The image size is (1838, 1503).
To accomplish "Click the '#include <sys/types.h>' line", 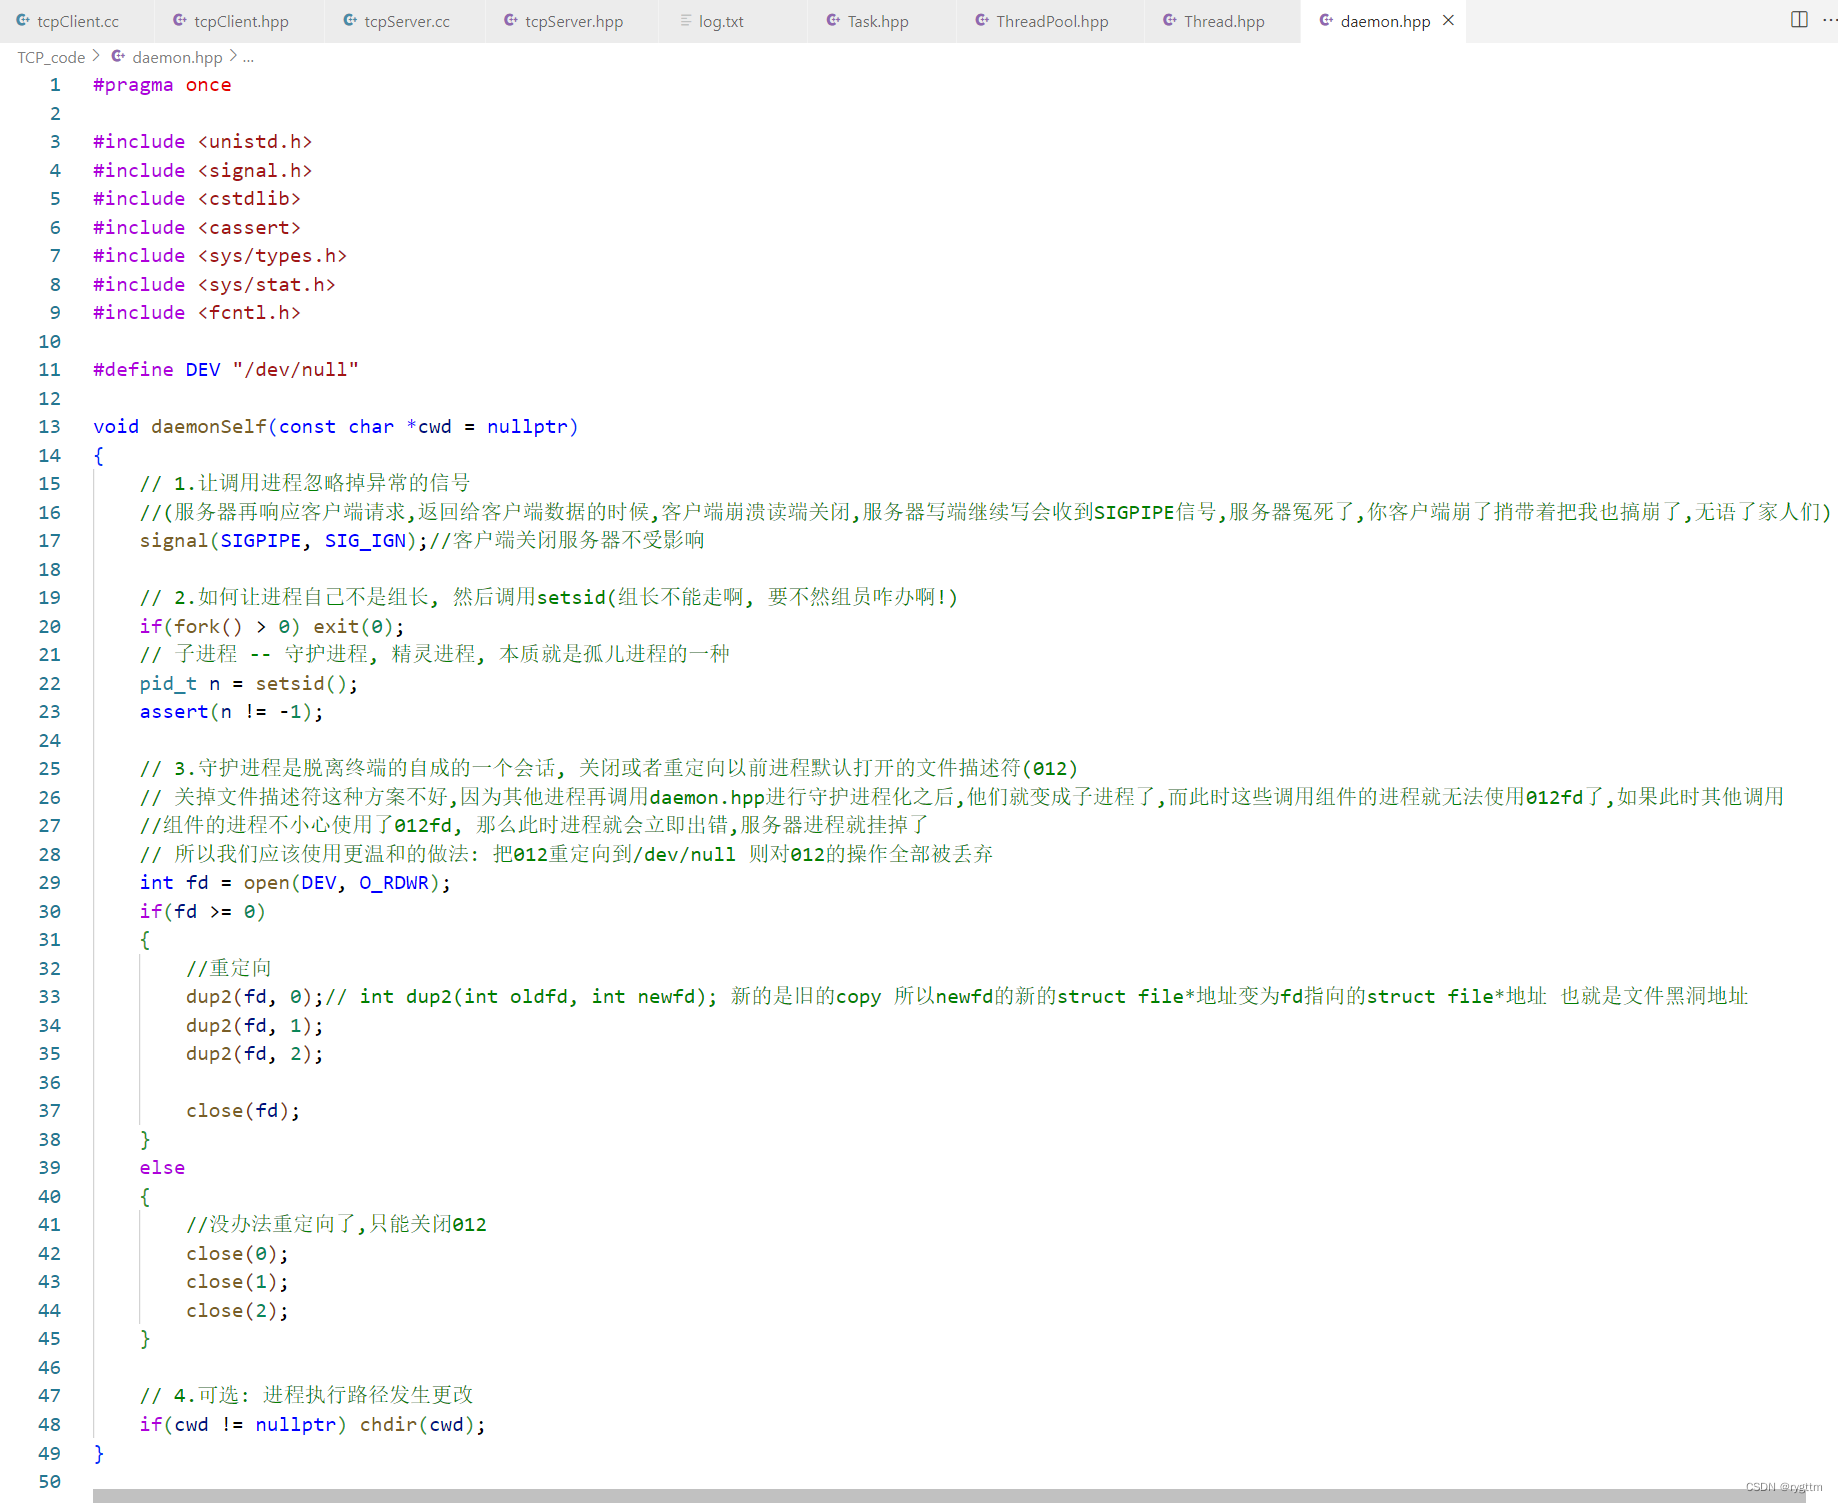I will (220, 256).
